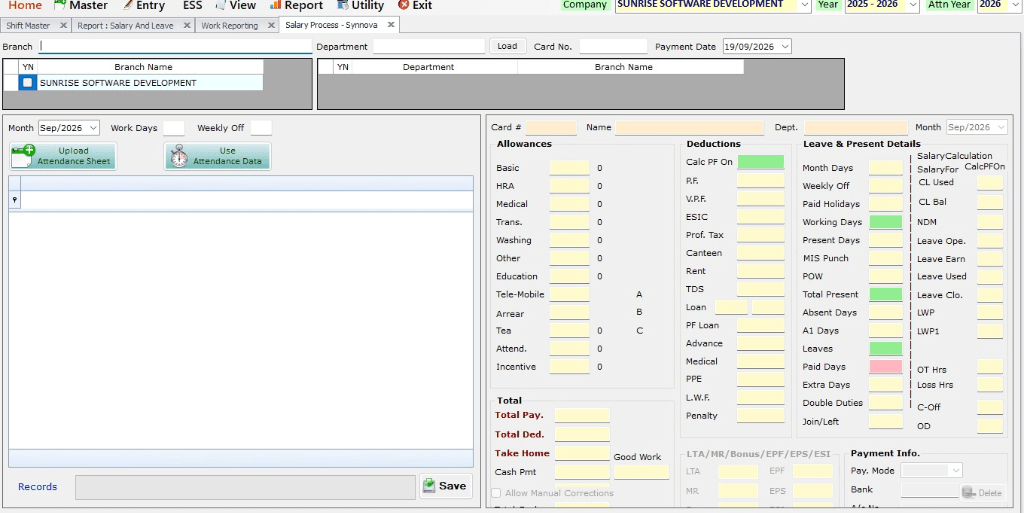This screenshot has width=1024, height=513.
Task: Click the Canteen deduction field
Action: click(x=761, y=253)
